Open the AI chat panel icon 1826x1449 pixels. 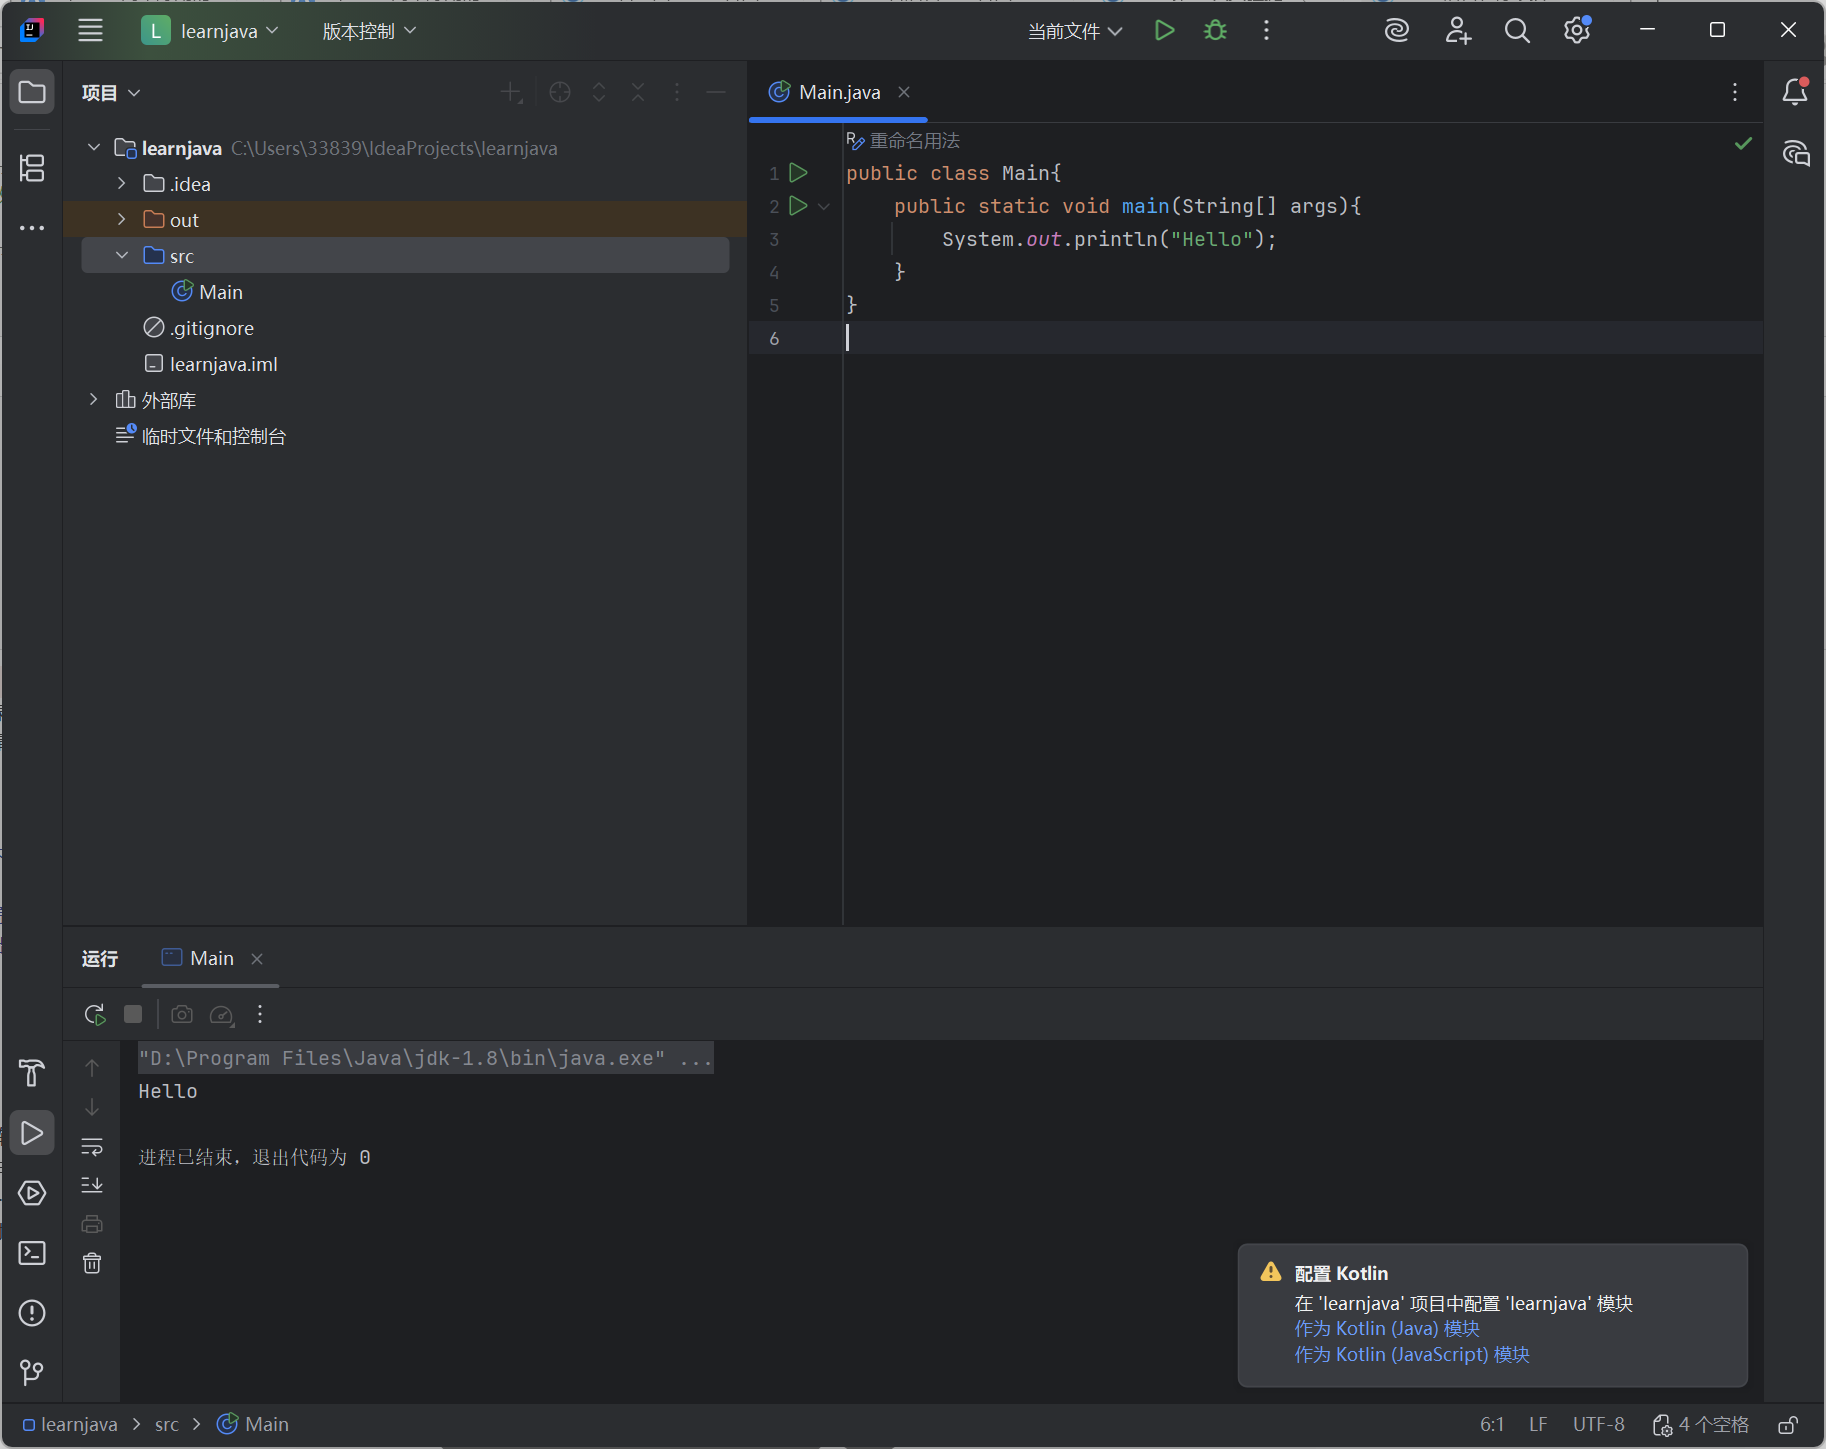[x=1796, y=153]
